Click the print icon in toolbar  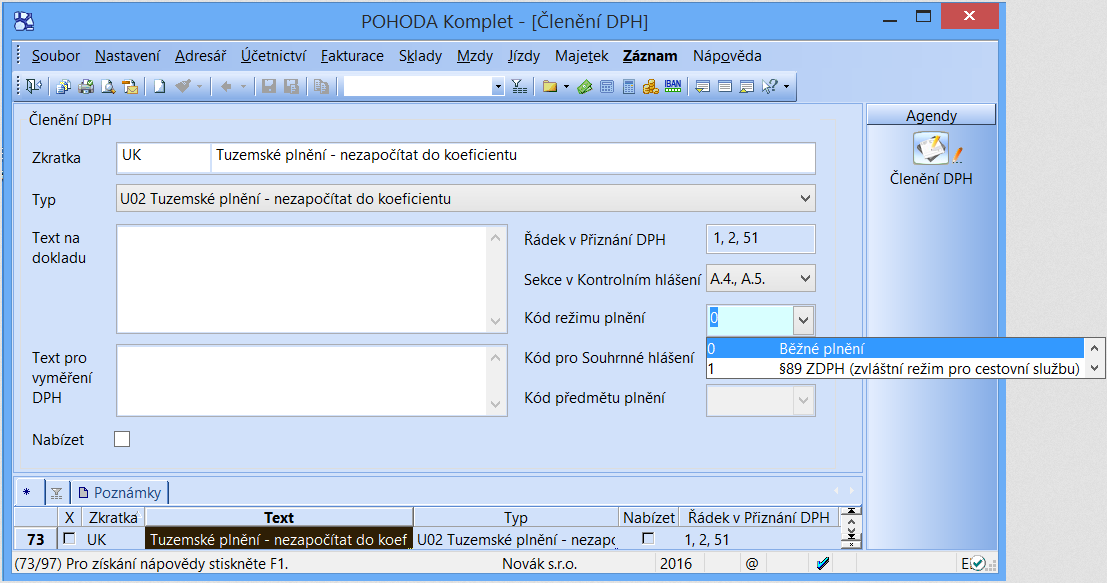pyautogui.click(x=86, y=87)
